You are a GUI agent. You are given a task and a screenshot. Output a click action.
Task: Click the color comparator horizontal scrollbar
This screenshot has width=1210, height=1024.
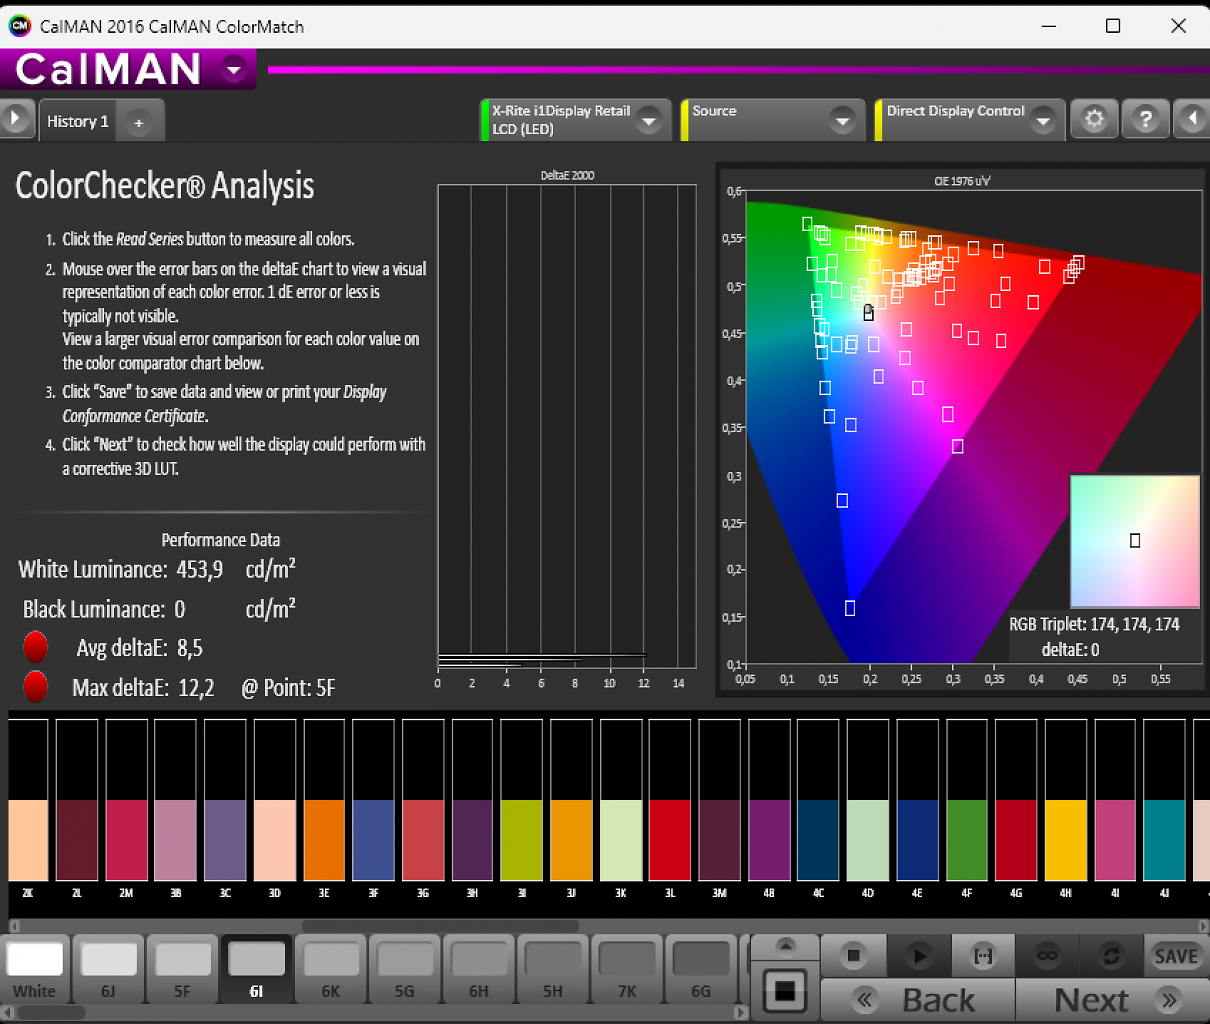tap(440, 926)
